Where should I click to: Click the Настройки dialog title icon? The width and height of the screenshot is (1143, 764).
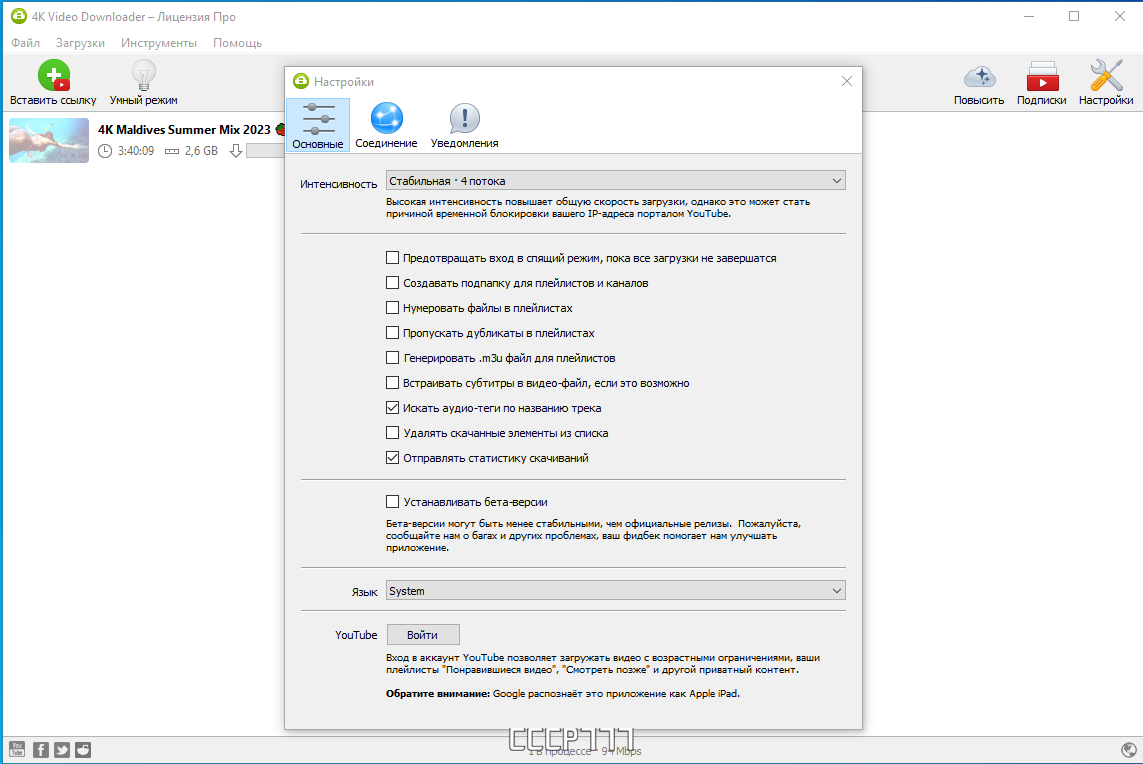[x=300, y=81]
